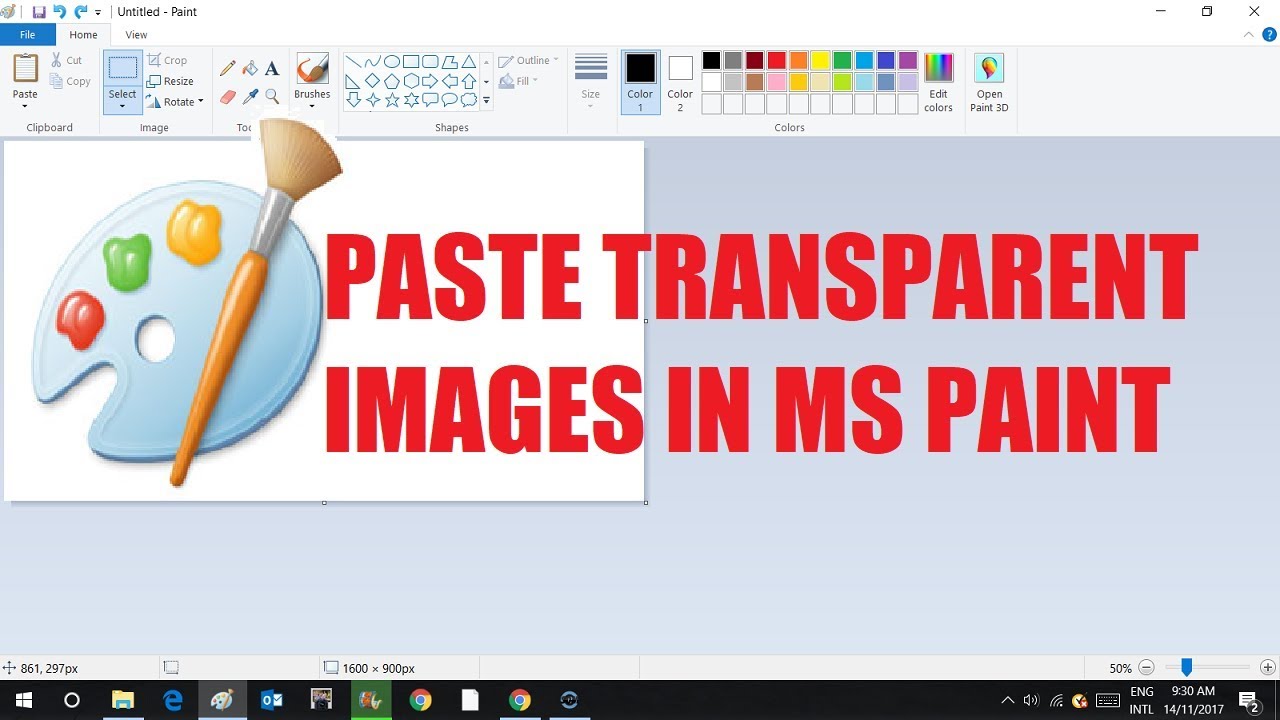Open the File menu
The height and width of the screenshot is (720, 1280).
click(x=27, y=35)
